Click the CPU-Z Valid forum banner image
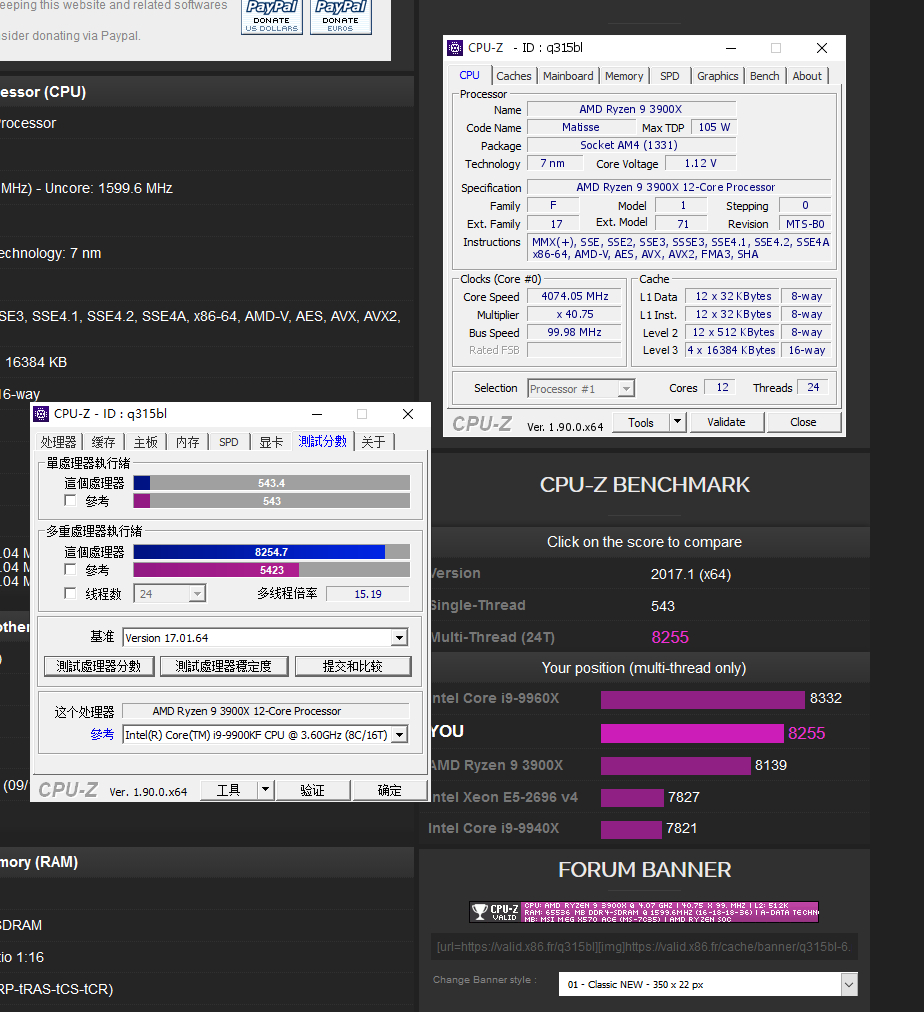 [644, 912]
